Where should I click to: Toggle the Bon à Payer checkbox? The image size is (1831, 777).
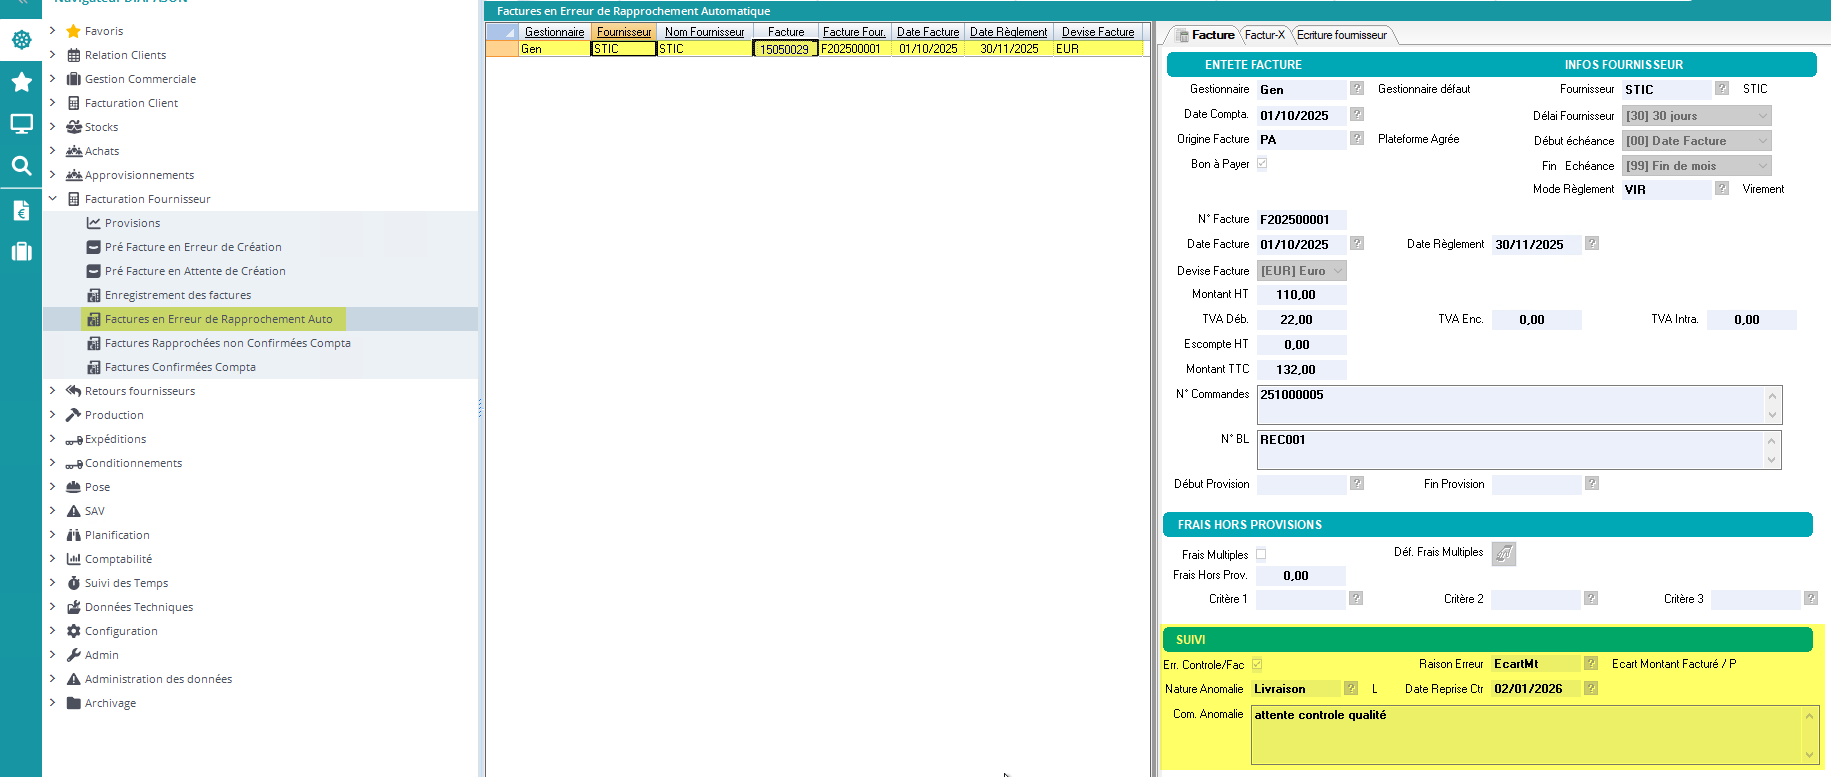point(1262,164)
